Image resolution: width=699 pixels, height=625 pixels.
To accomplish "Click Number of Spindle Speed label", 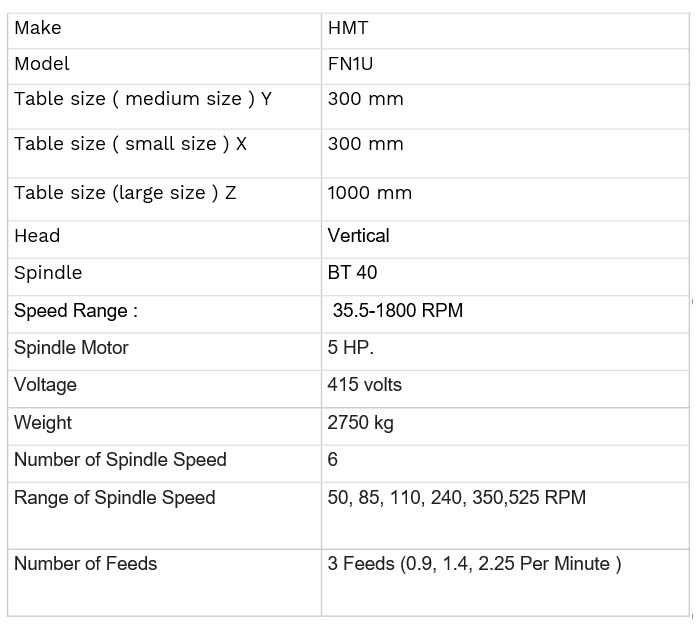I will (x=120, y=460).
